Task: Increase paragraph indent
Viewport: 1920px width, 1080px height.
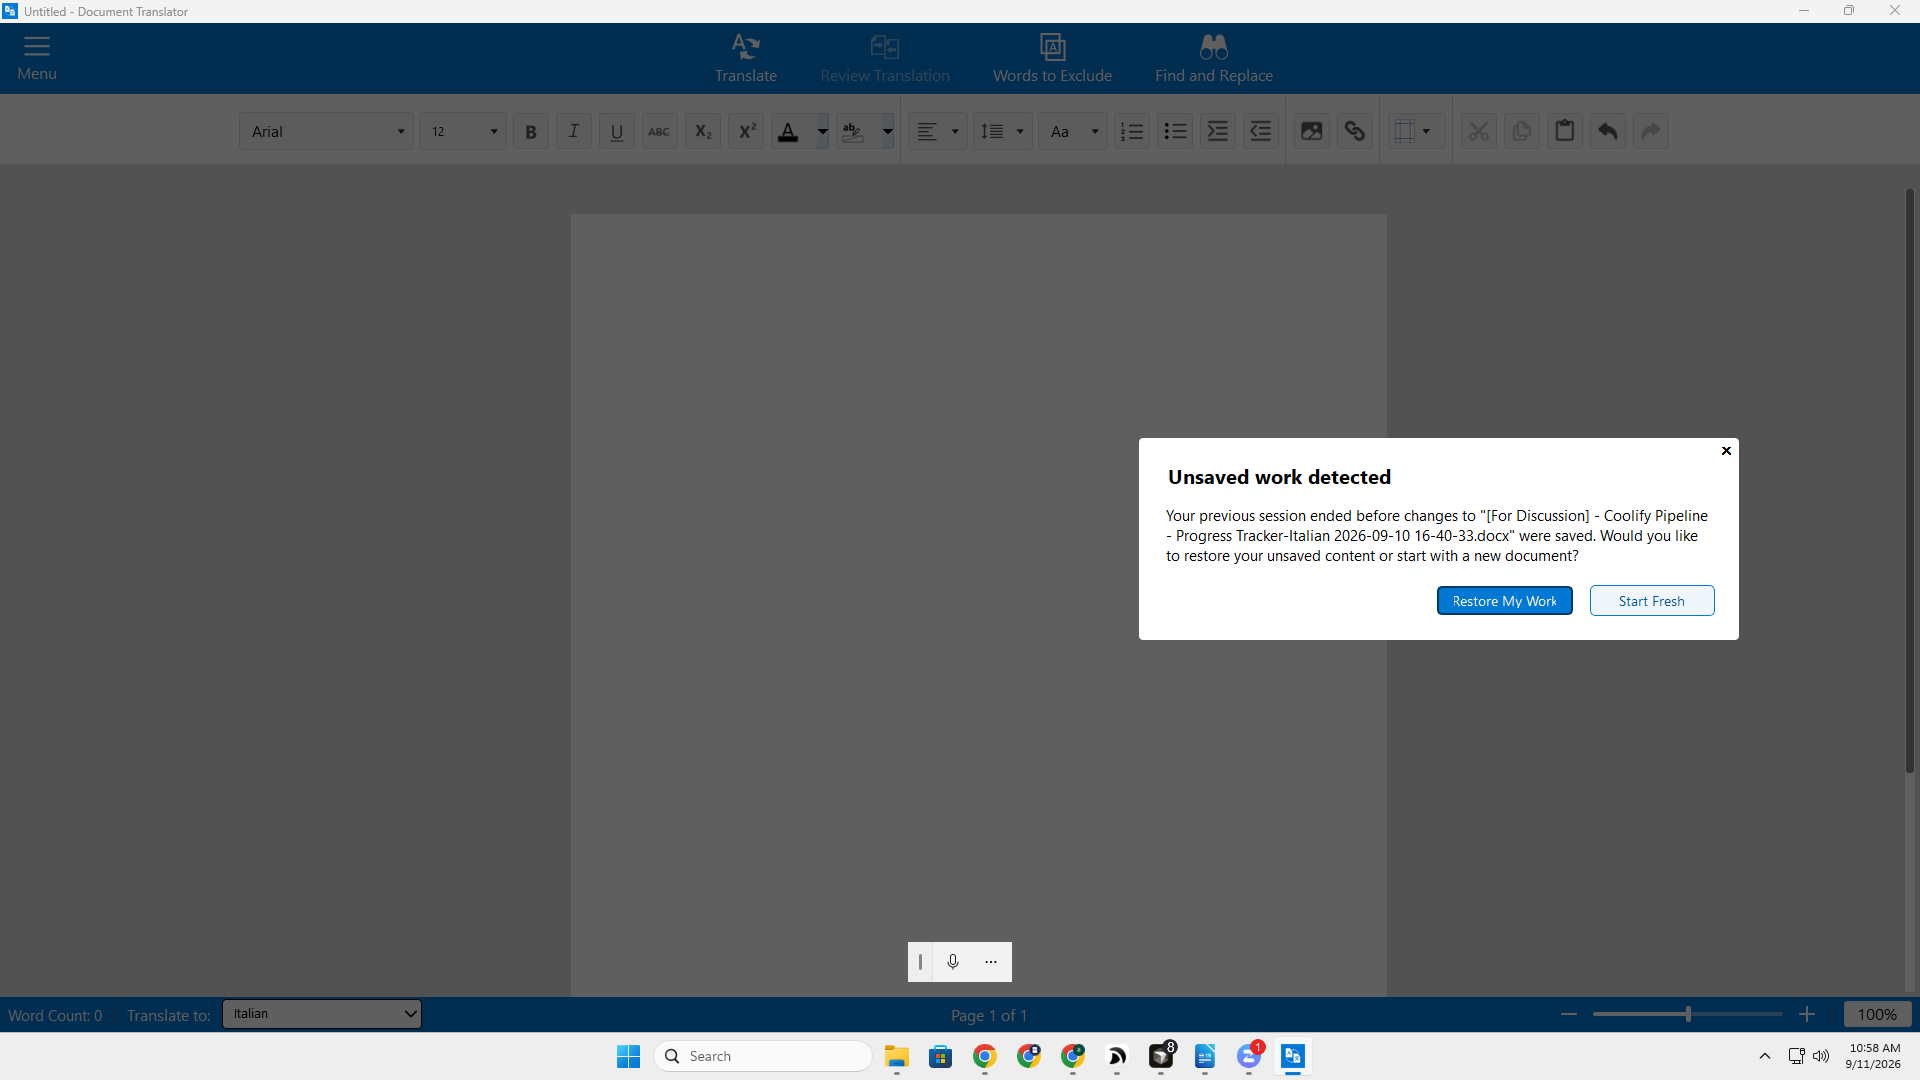Action: click(1218, 131)
